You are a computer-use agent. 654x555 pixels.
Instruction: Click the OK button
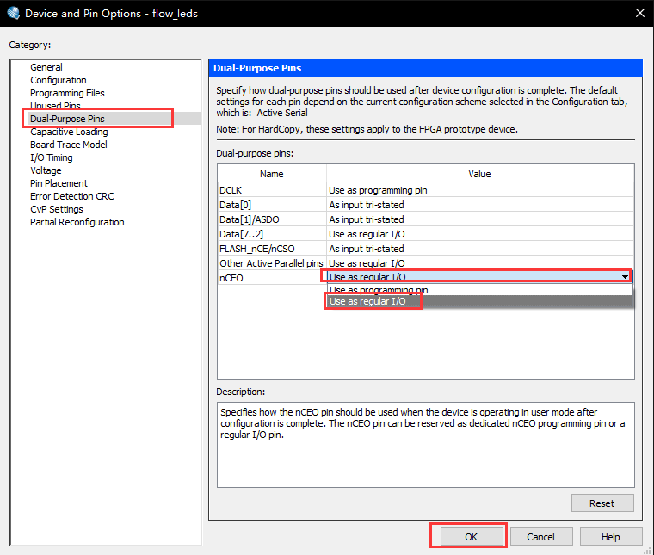471,537
